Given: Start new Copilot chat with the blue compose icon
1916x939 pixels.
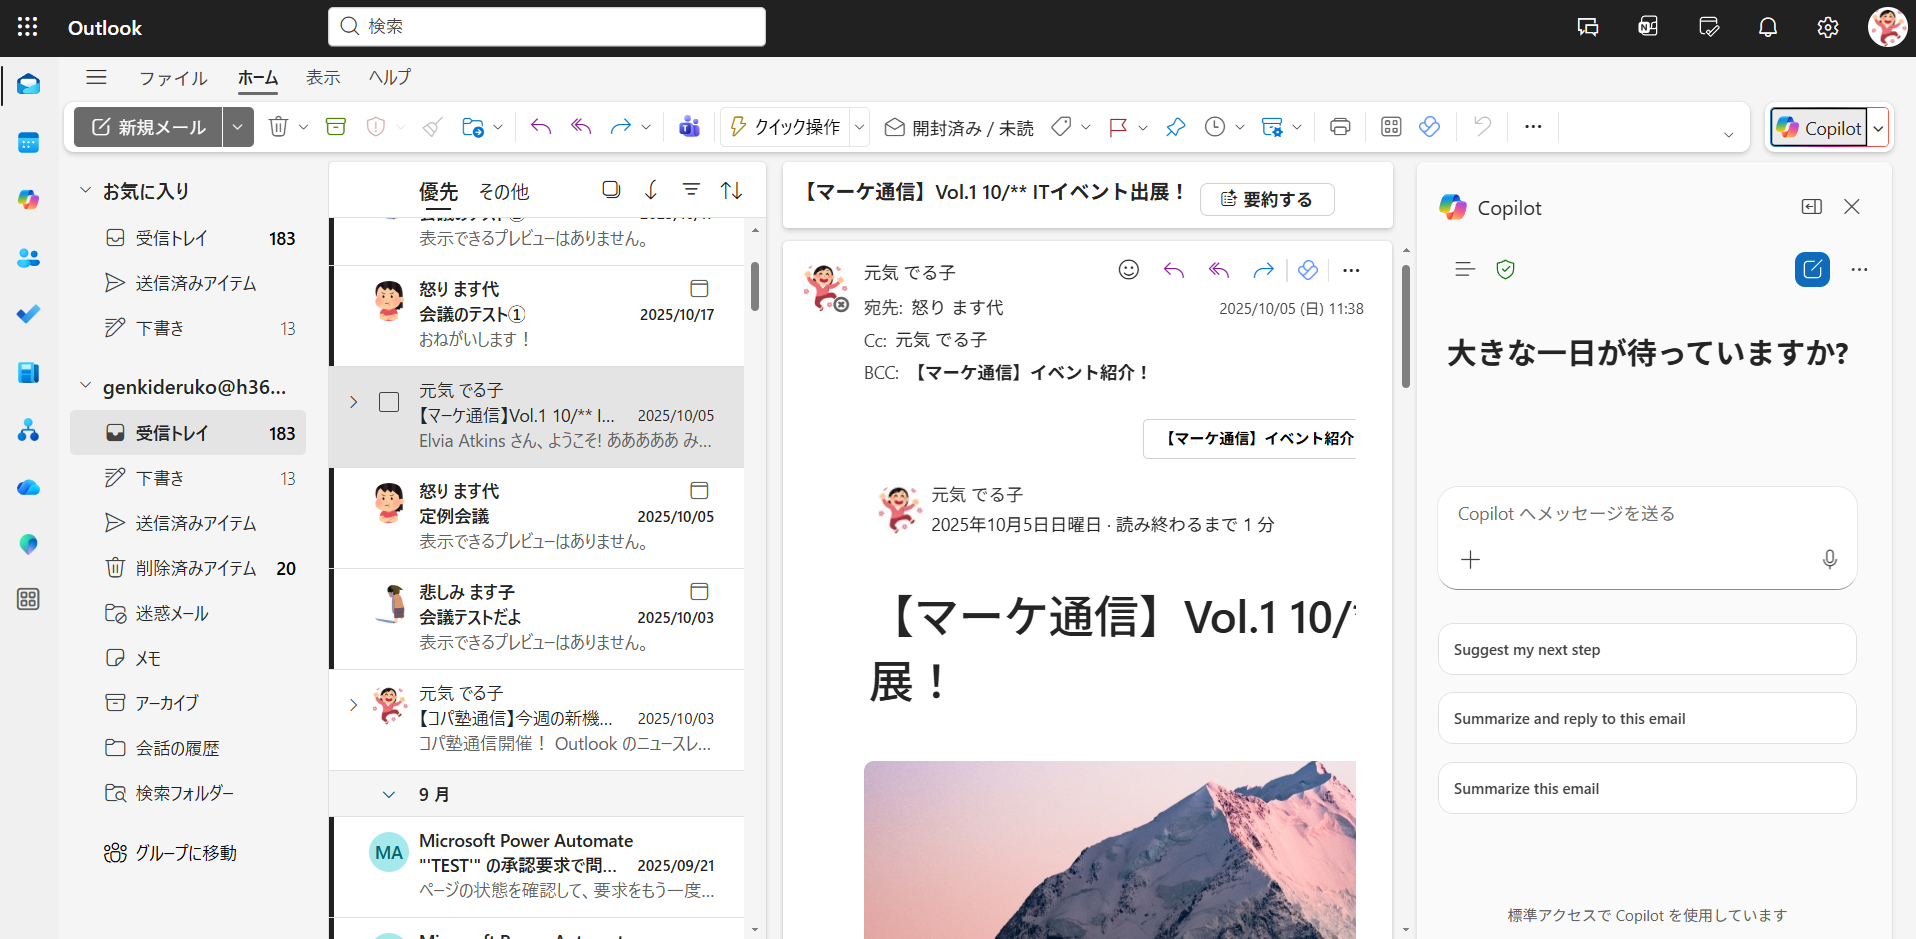Looking at the screenshot, I should [1812, 269].
